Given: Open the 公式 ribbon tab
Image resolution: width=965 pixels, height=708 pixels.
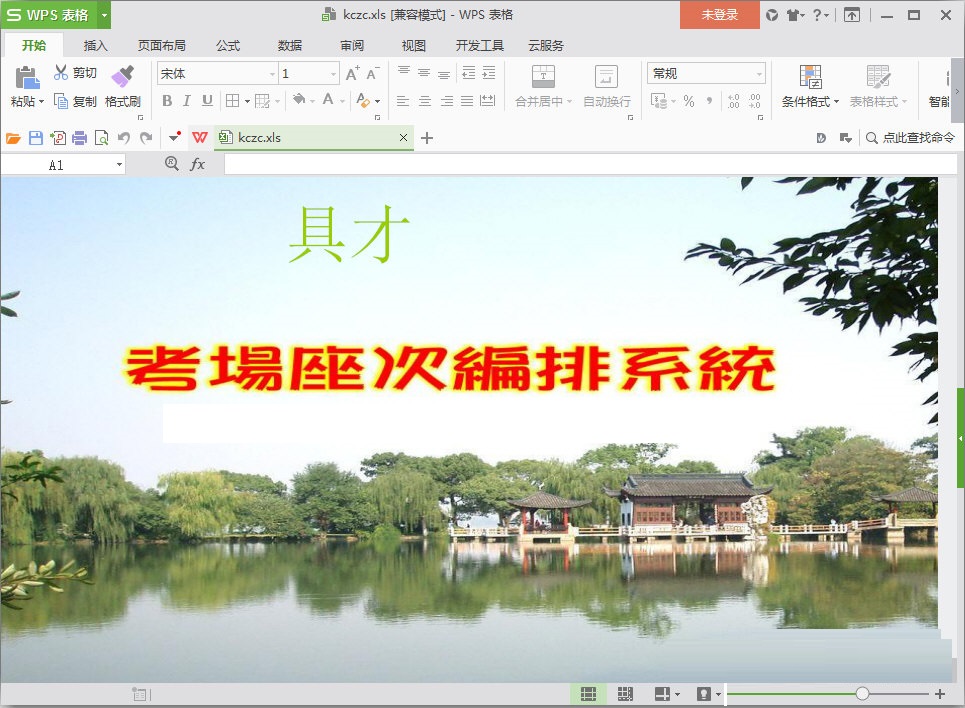Looking at the screenshot, I should [228, 45].
